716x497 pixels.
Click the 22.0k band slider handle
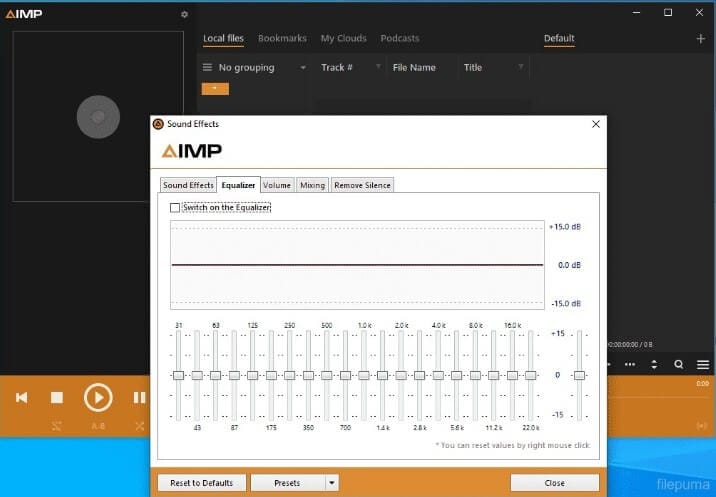pos(531,375)
